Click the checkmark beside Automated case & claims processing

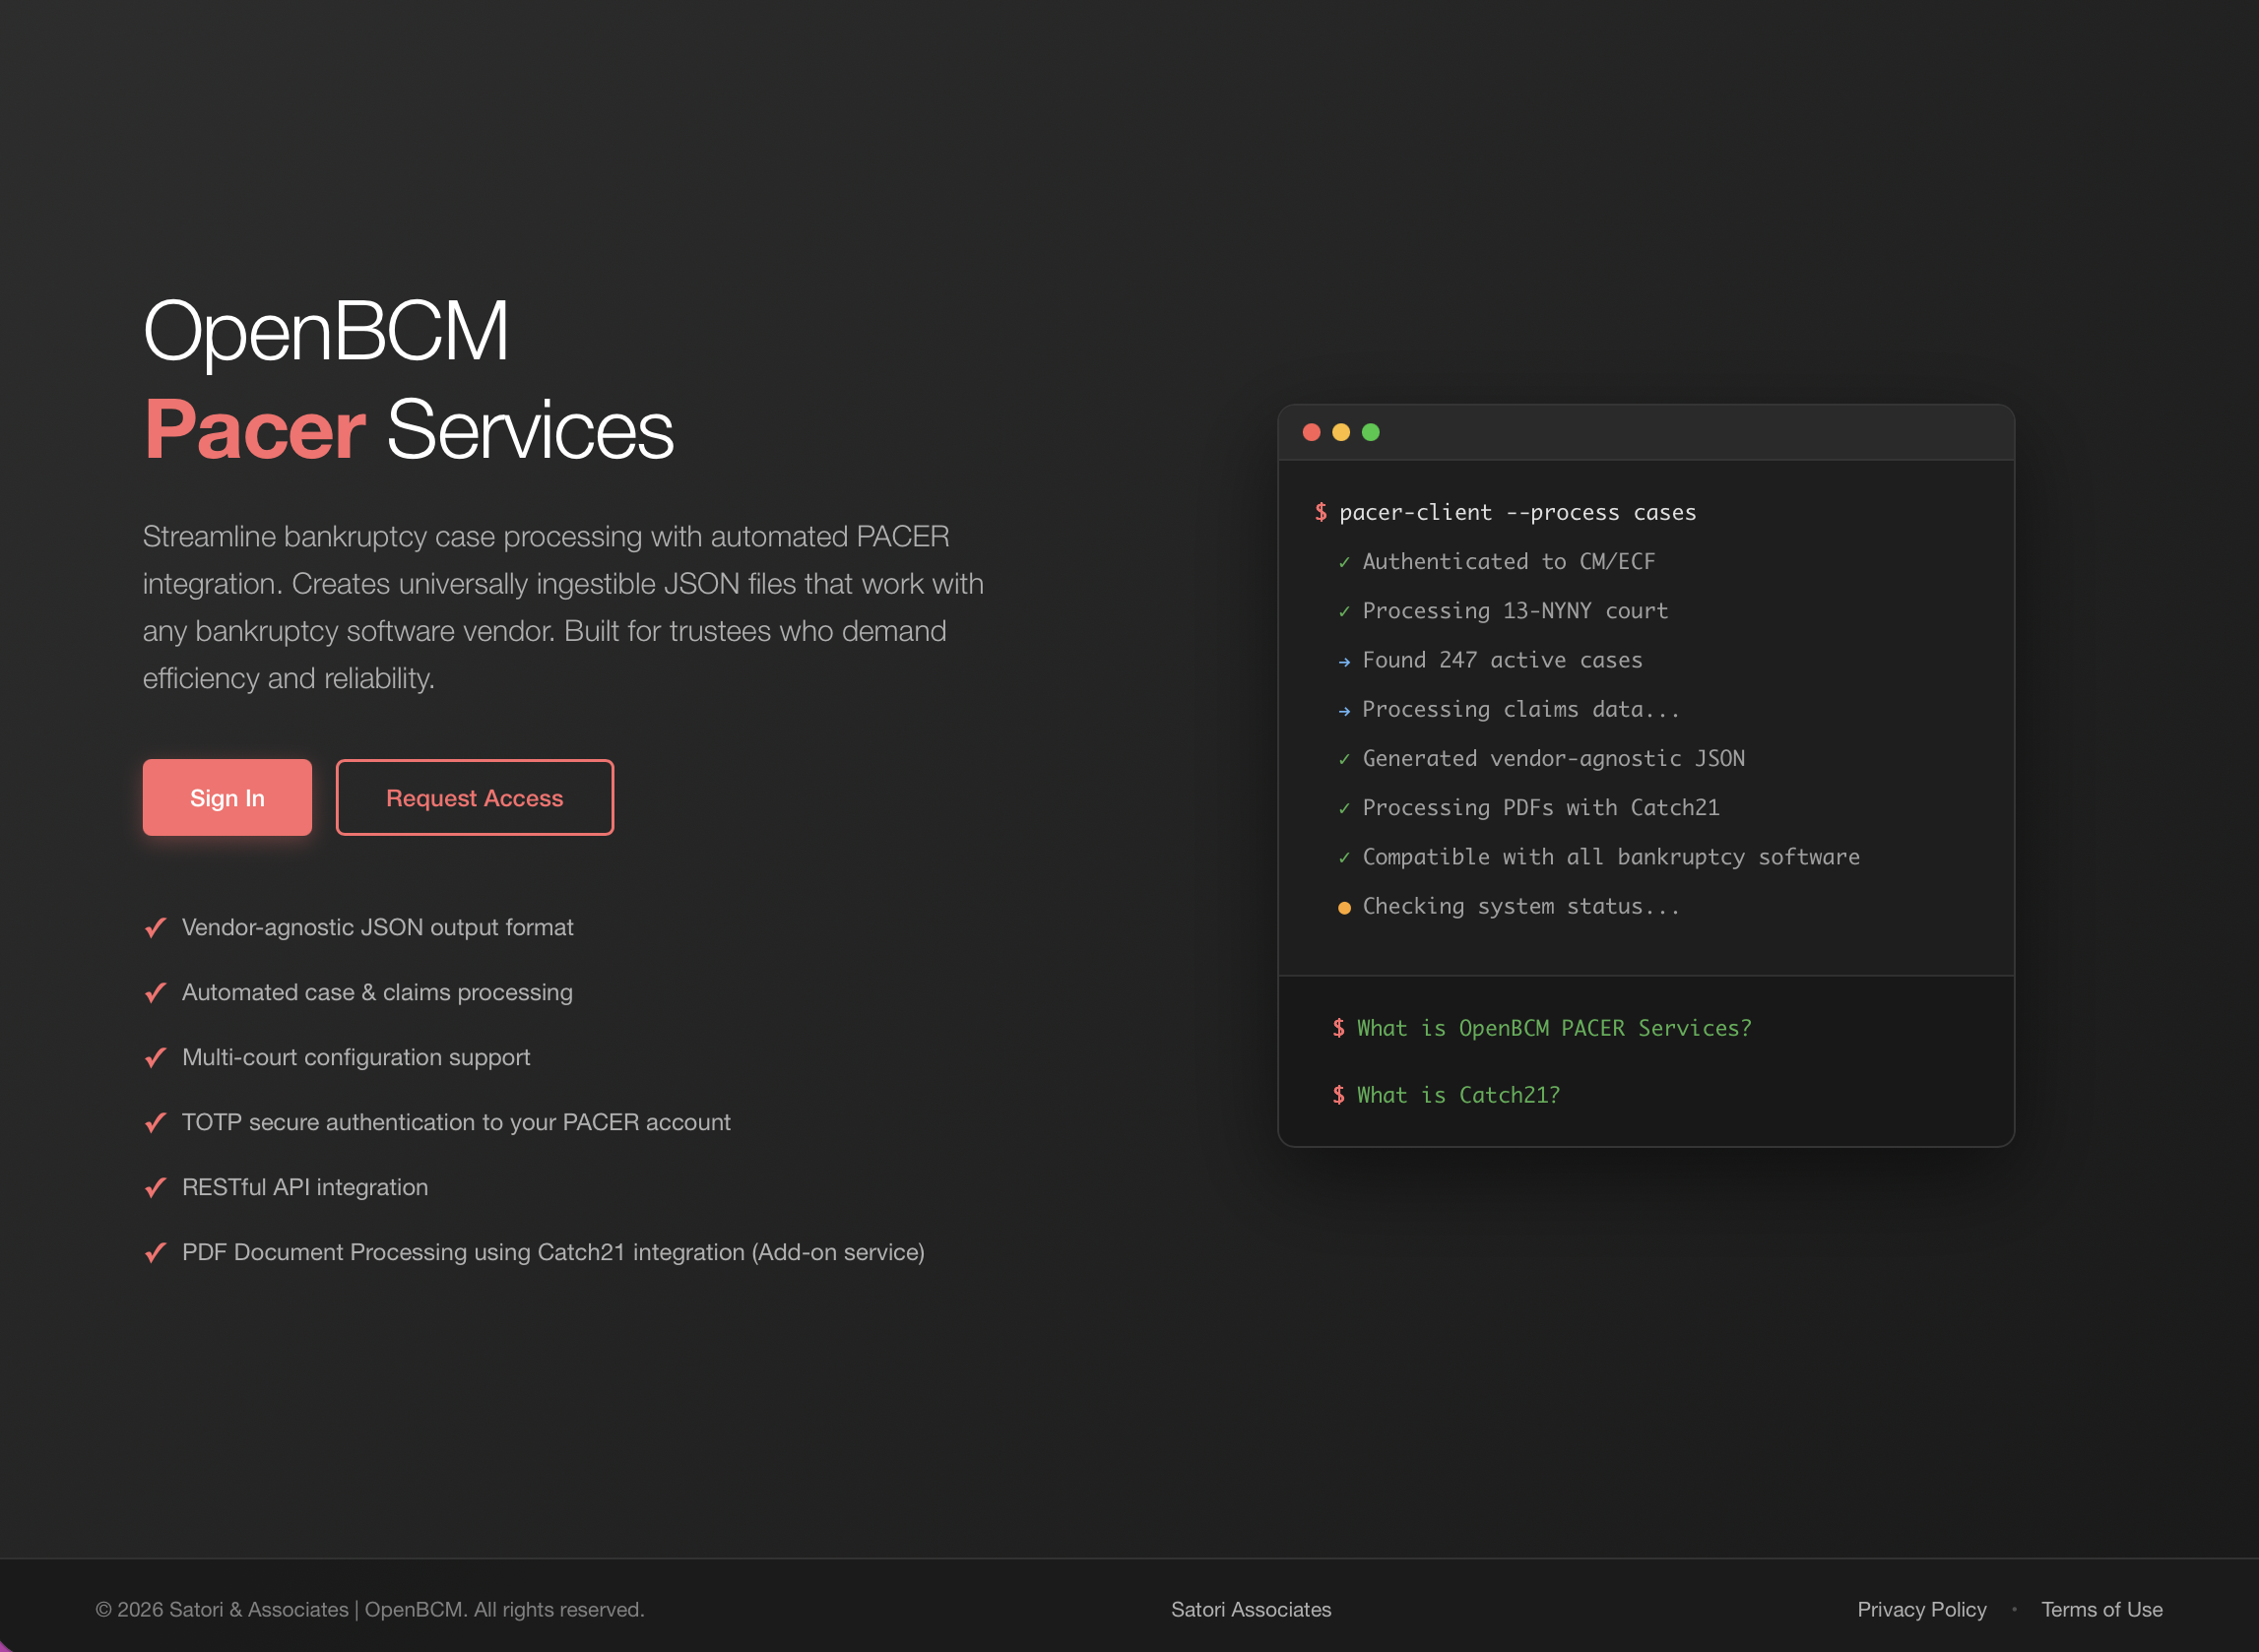[x=155, y=993]
